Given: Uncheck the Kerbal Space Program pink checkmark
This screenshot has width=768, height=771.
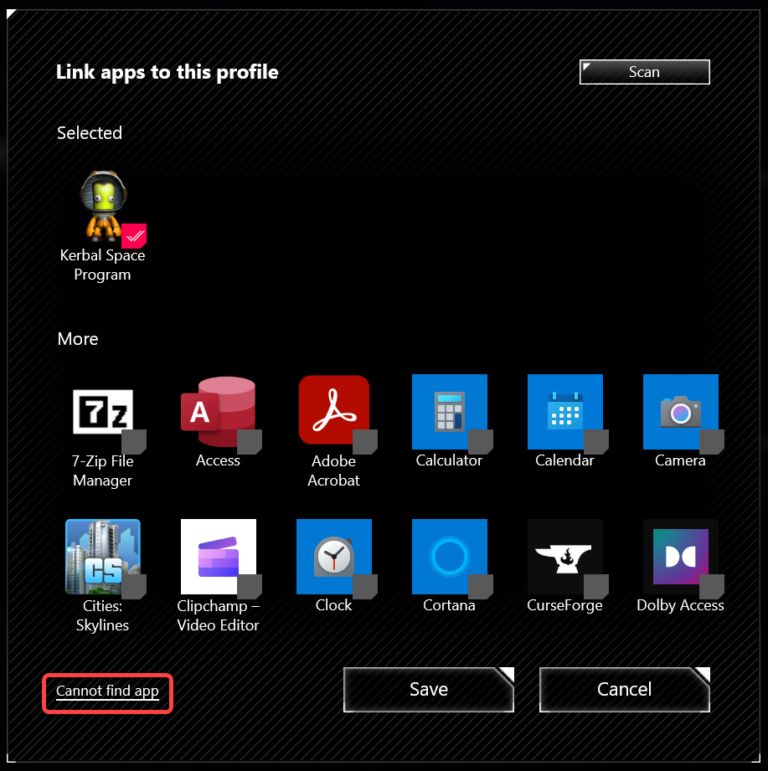Looking at the screenshot, I should [x=134, y=236].
